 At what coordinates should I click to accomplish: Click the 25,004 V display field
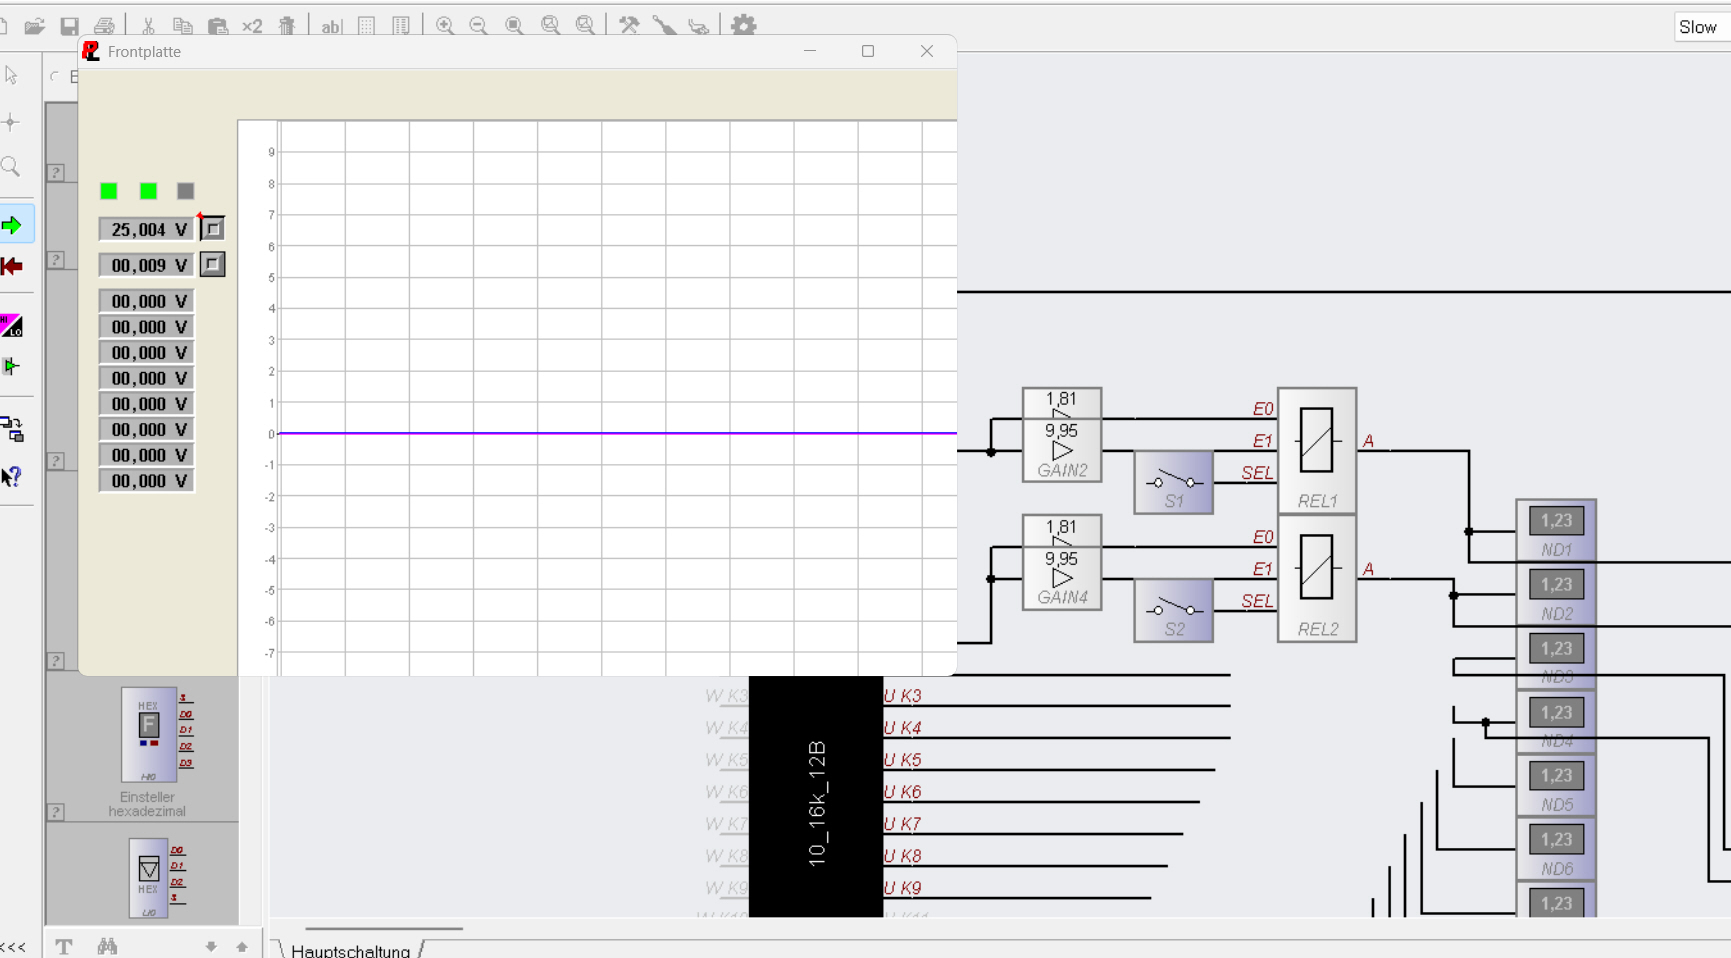[147, 229]
